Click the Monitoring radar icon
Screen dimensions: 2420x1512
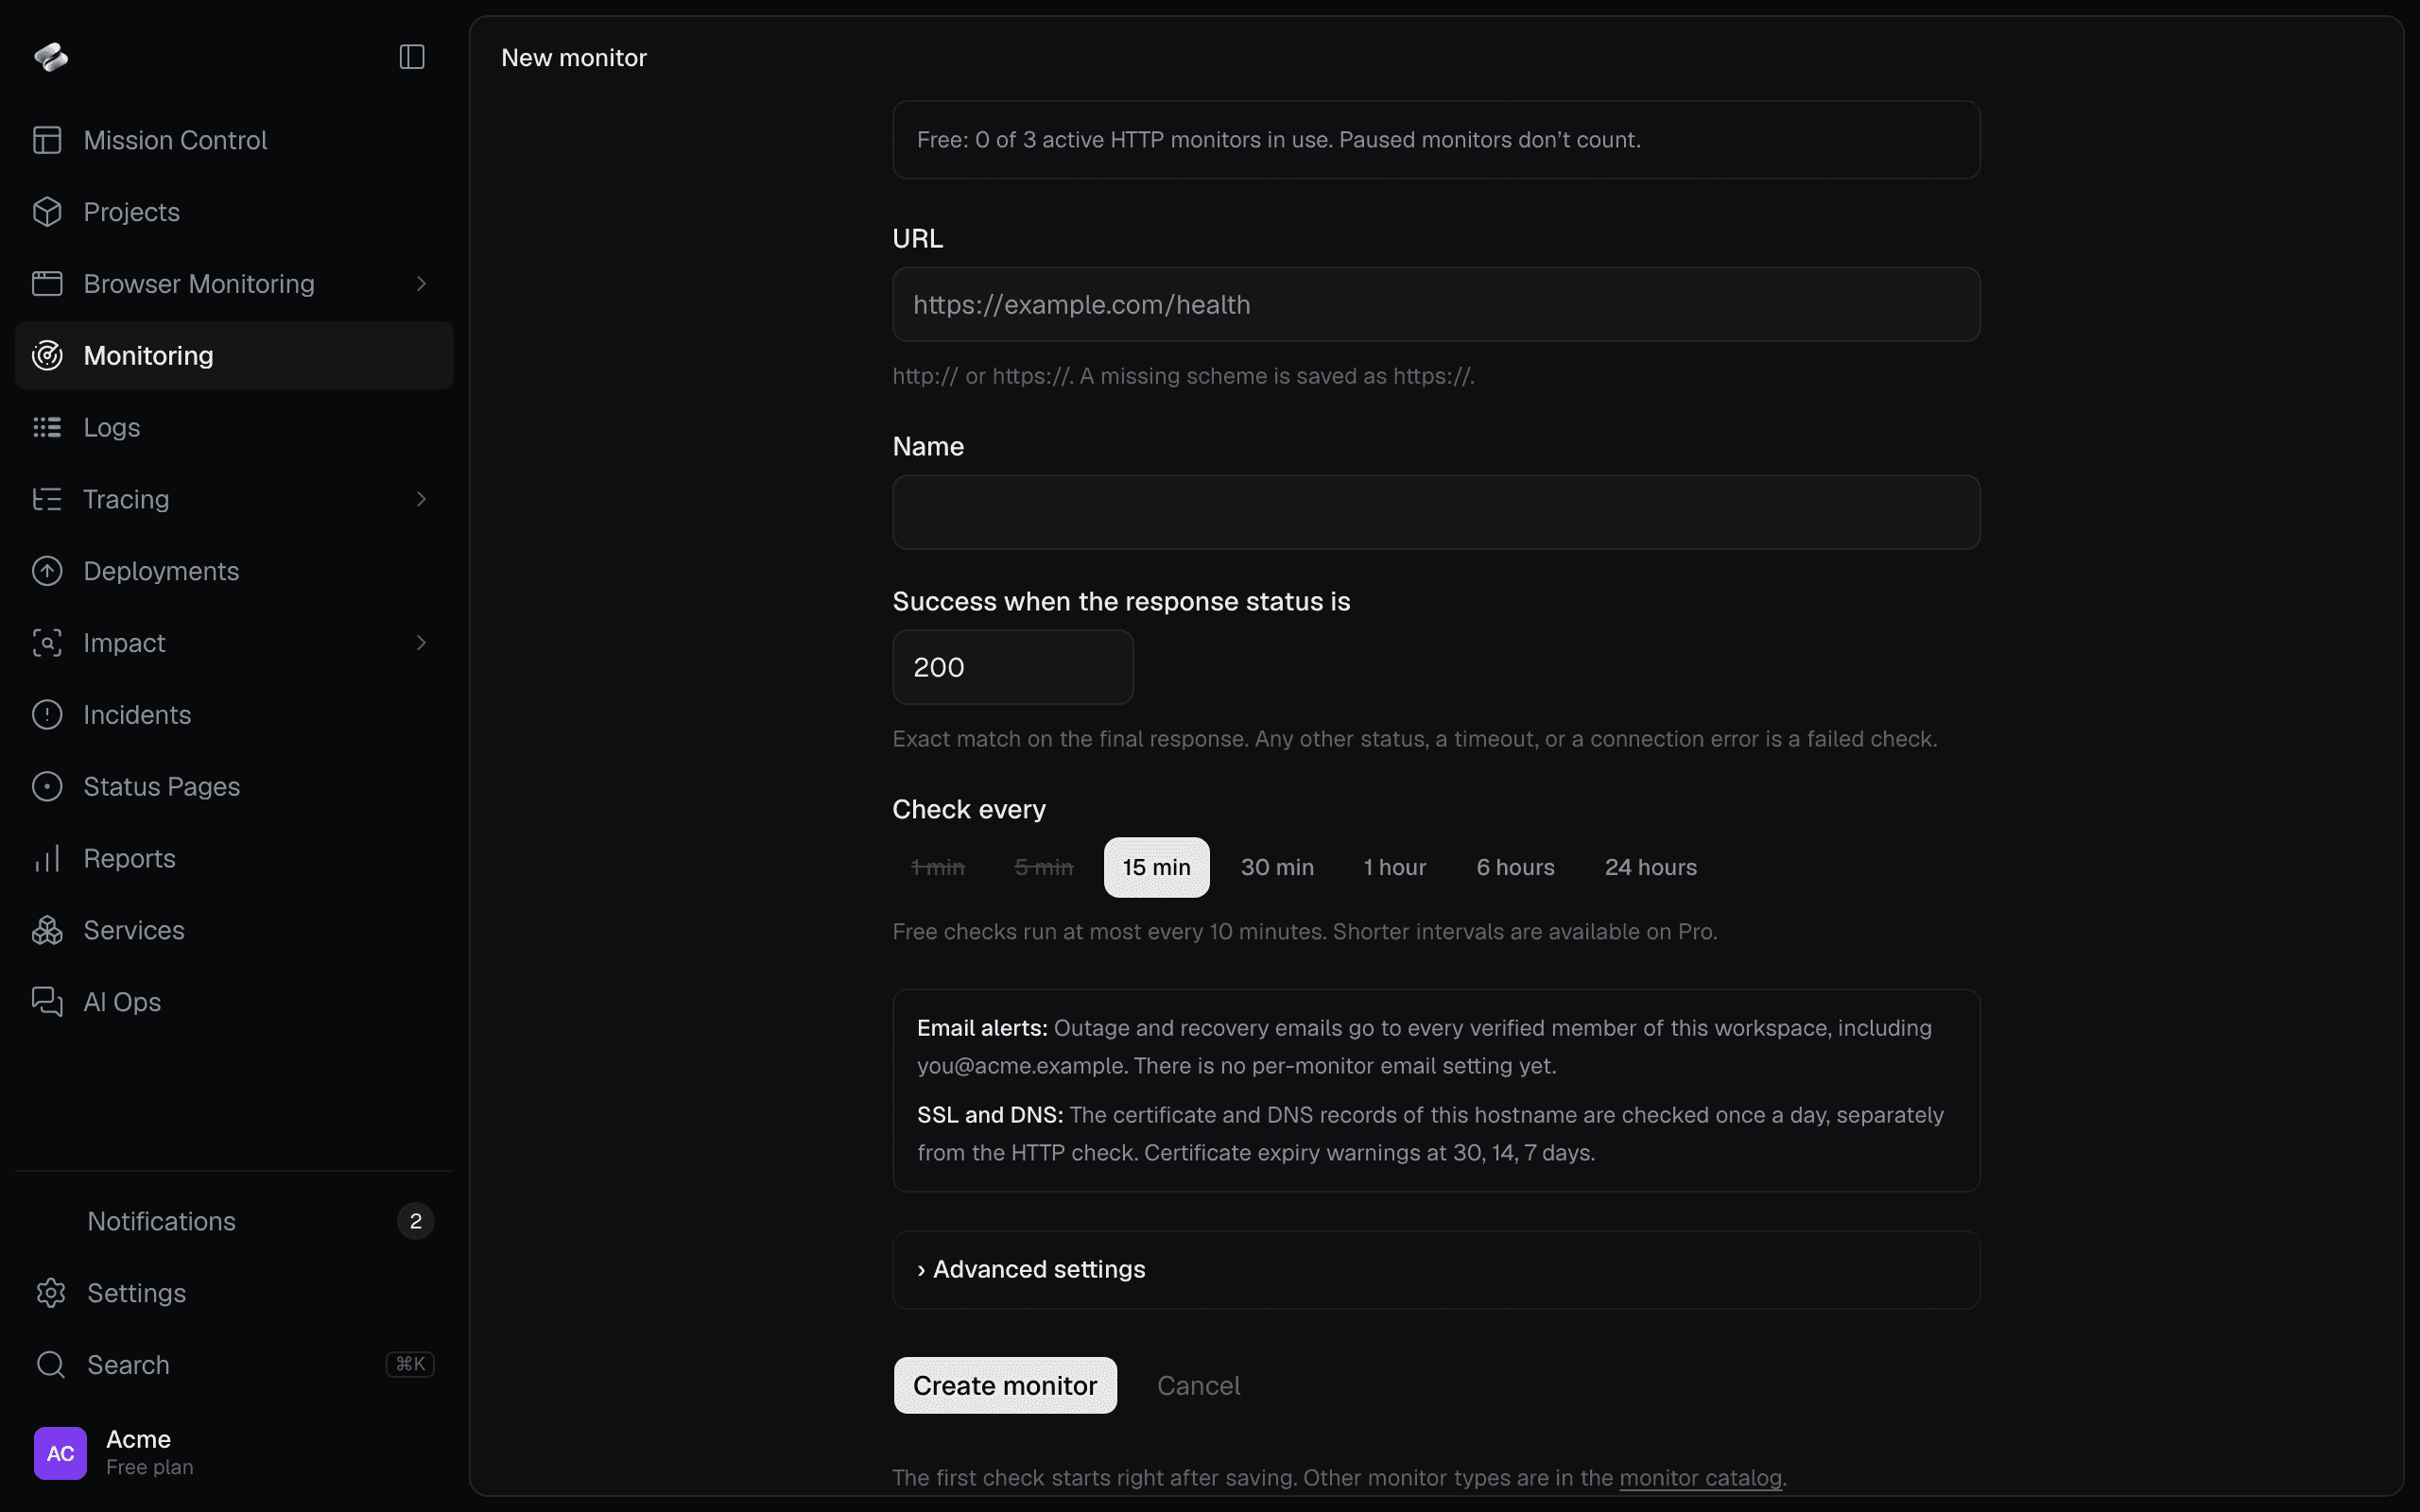pyautogui.click(x=47, y=355)
